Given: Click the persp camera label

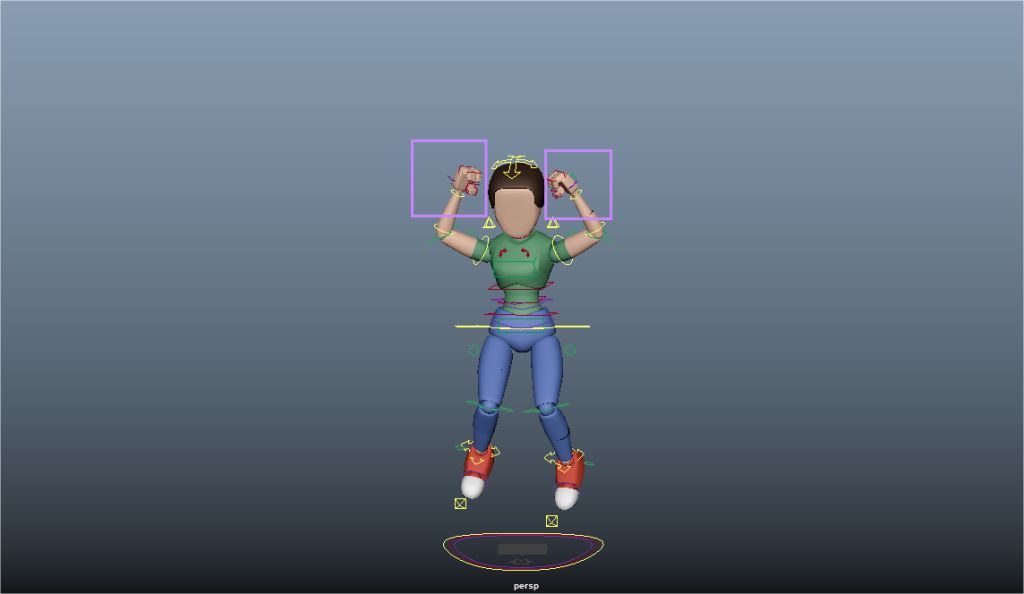Looking at the screenshot, I should coord(526,586).
